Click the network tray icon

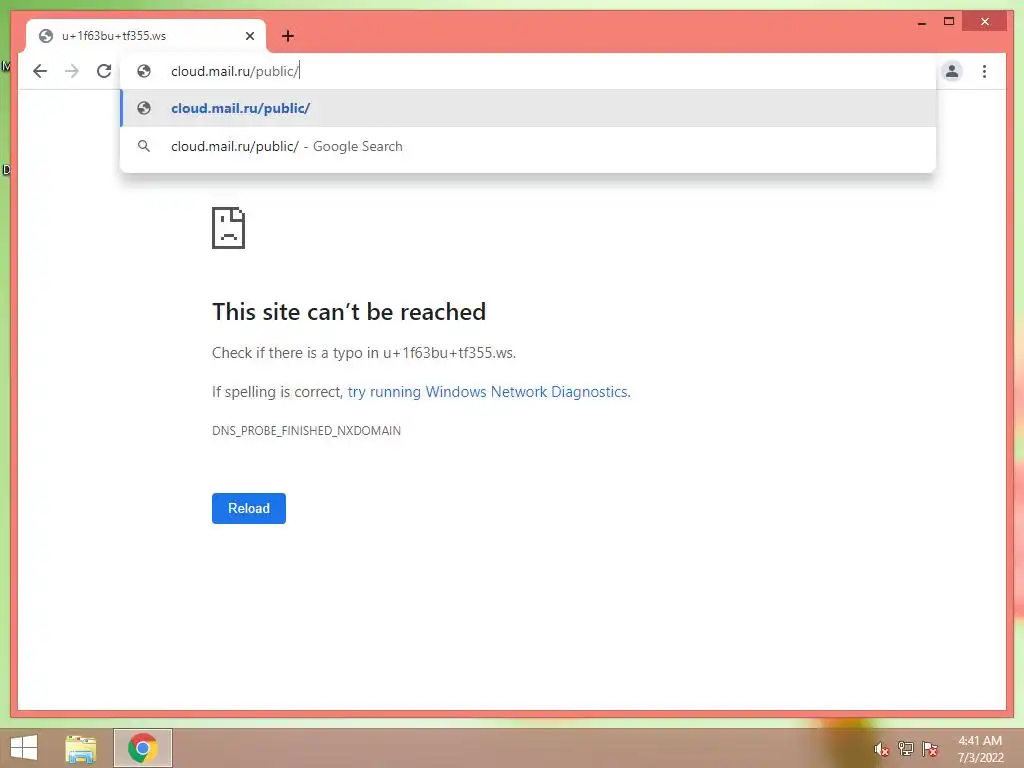pos(905,749)
